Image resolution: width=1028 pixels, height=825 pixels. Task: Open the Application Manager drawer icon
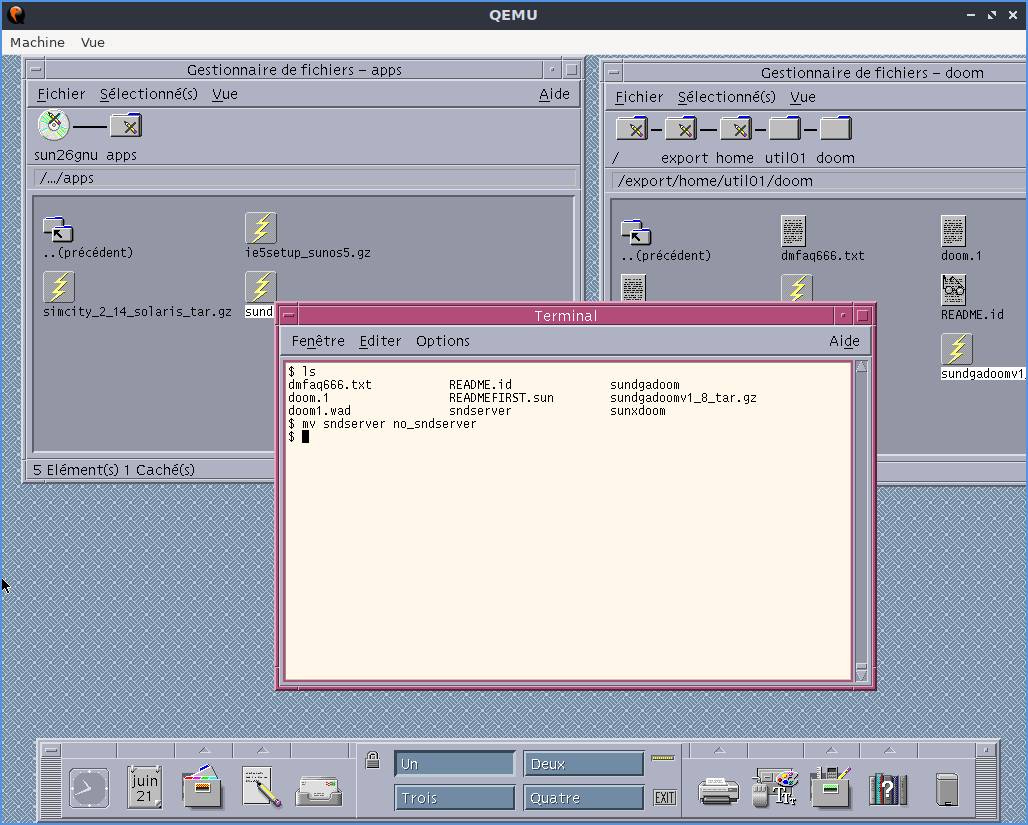tap(830, 787)
